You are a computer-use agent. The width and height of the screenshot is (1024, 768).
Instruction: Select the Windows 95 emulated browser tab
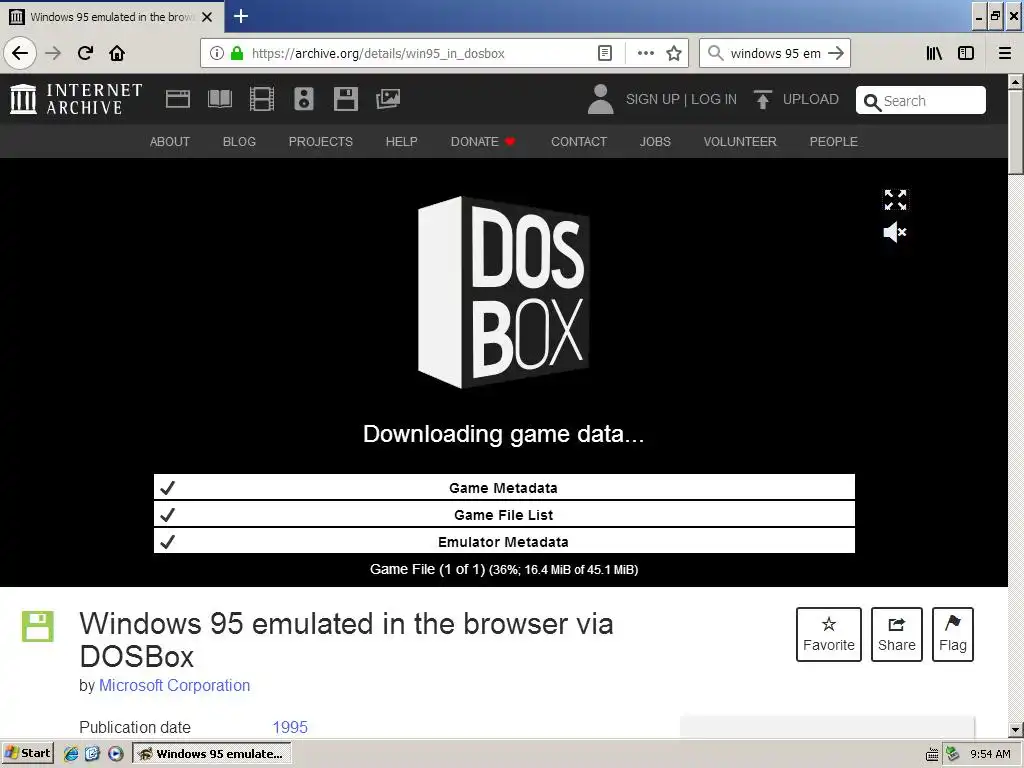point(112,17)
